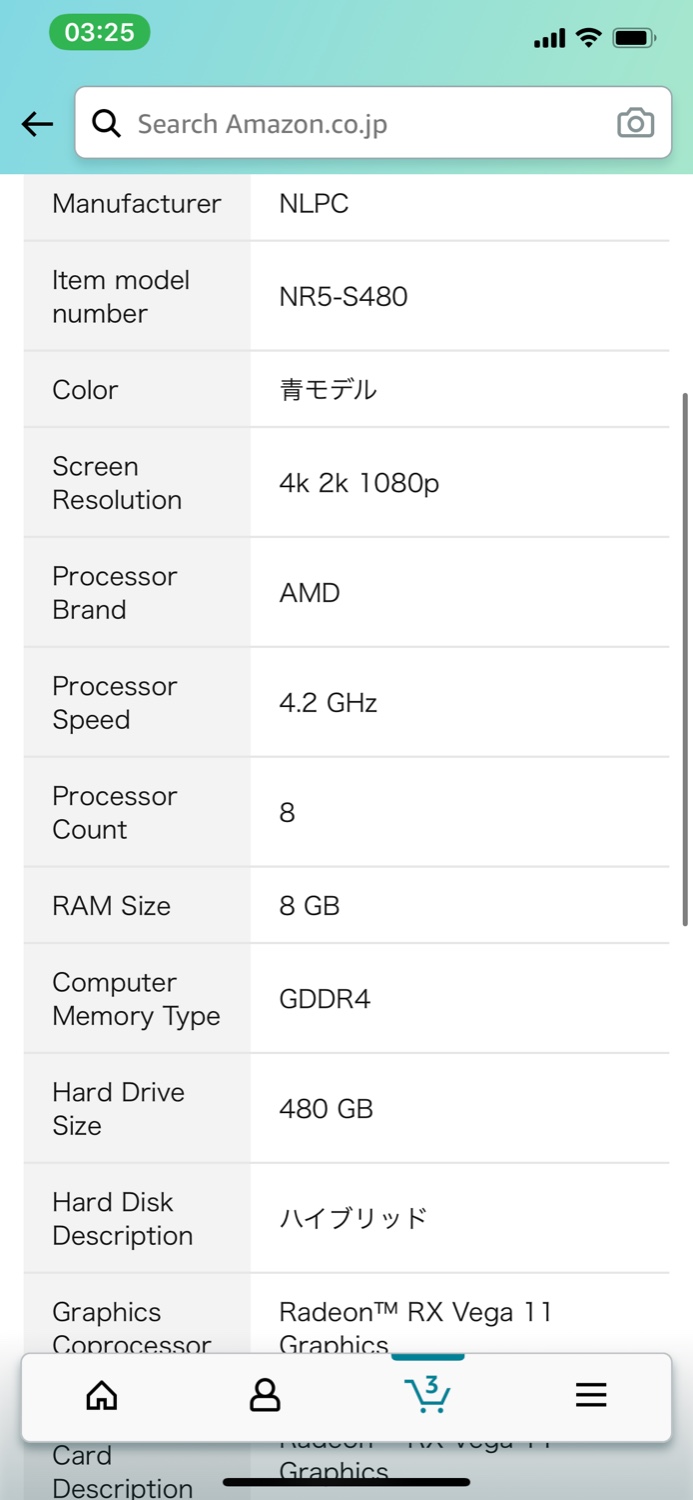This screenshot has height=1500, width=693.
Task: Select the GDDR4 memory type value
Action: [324, 999]
